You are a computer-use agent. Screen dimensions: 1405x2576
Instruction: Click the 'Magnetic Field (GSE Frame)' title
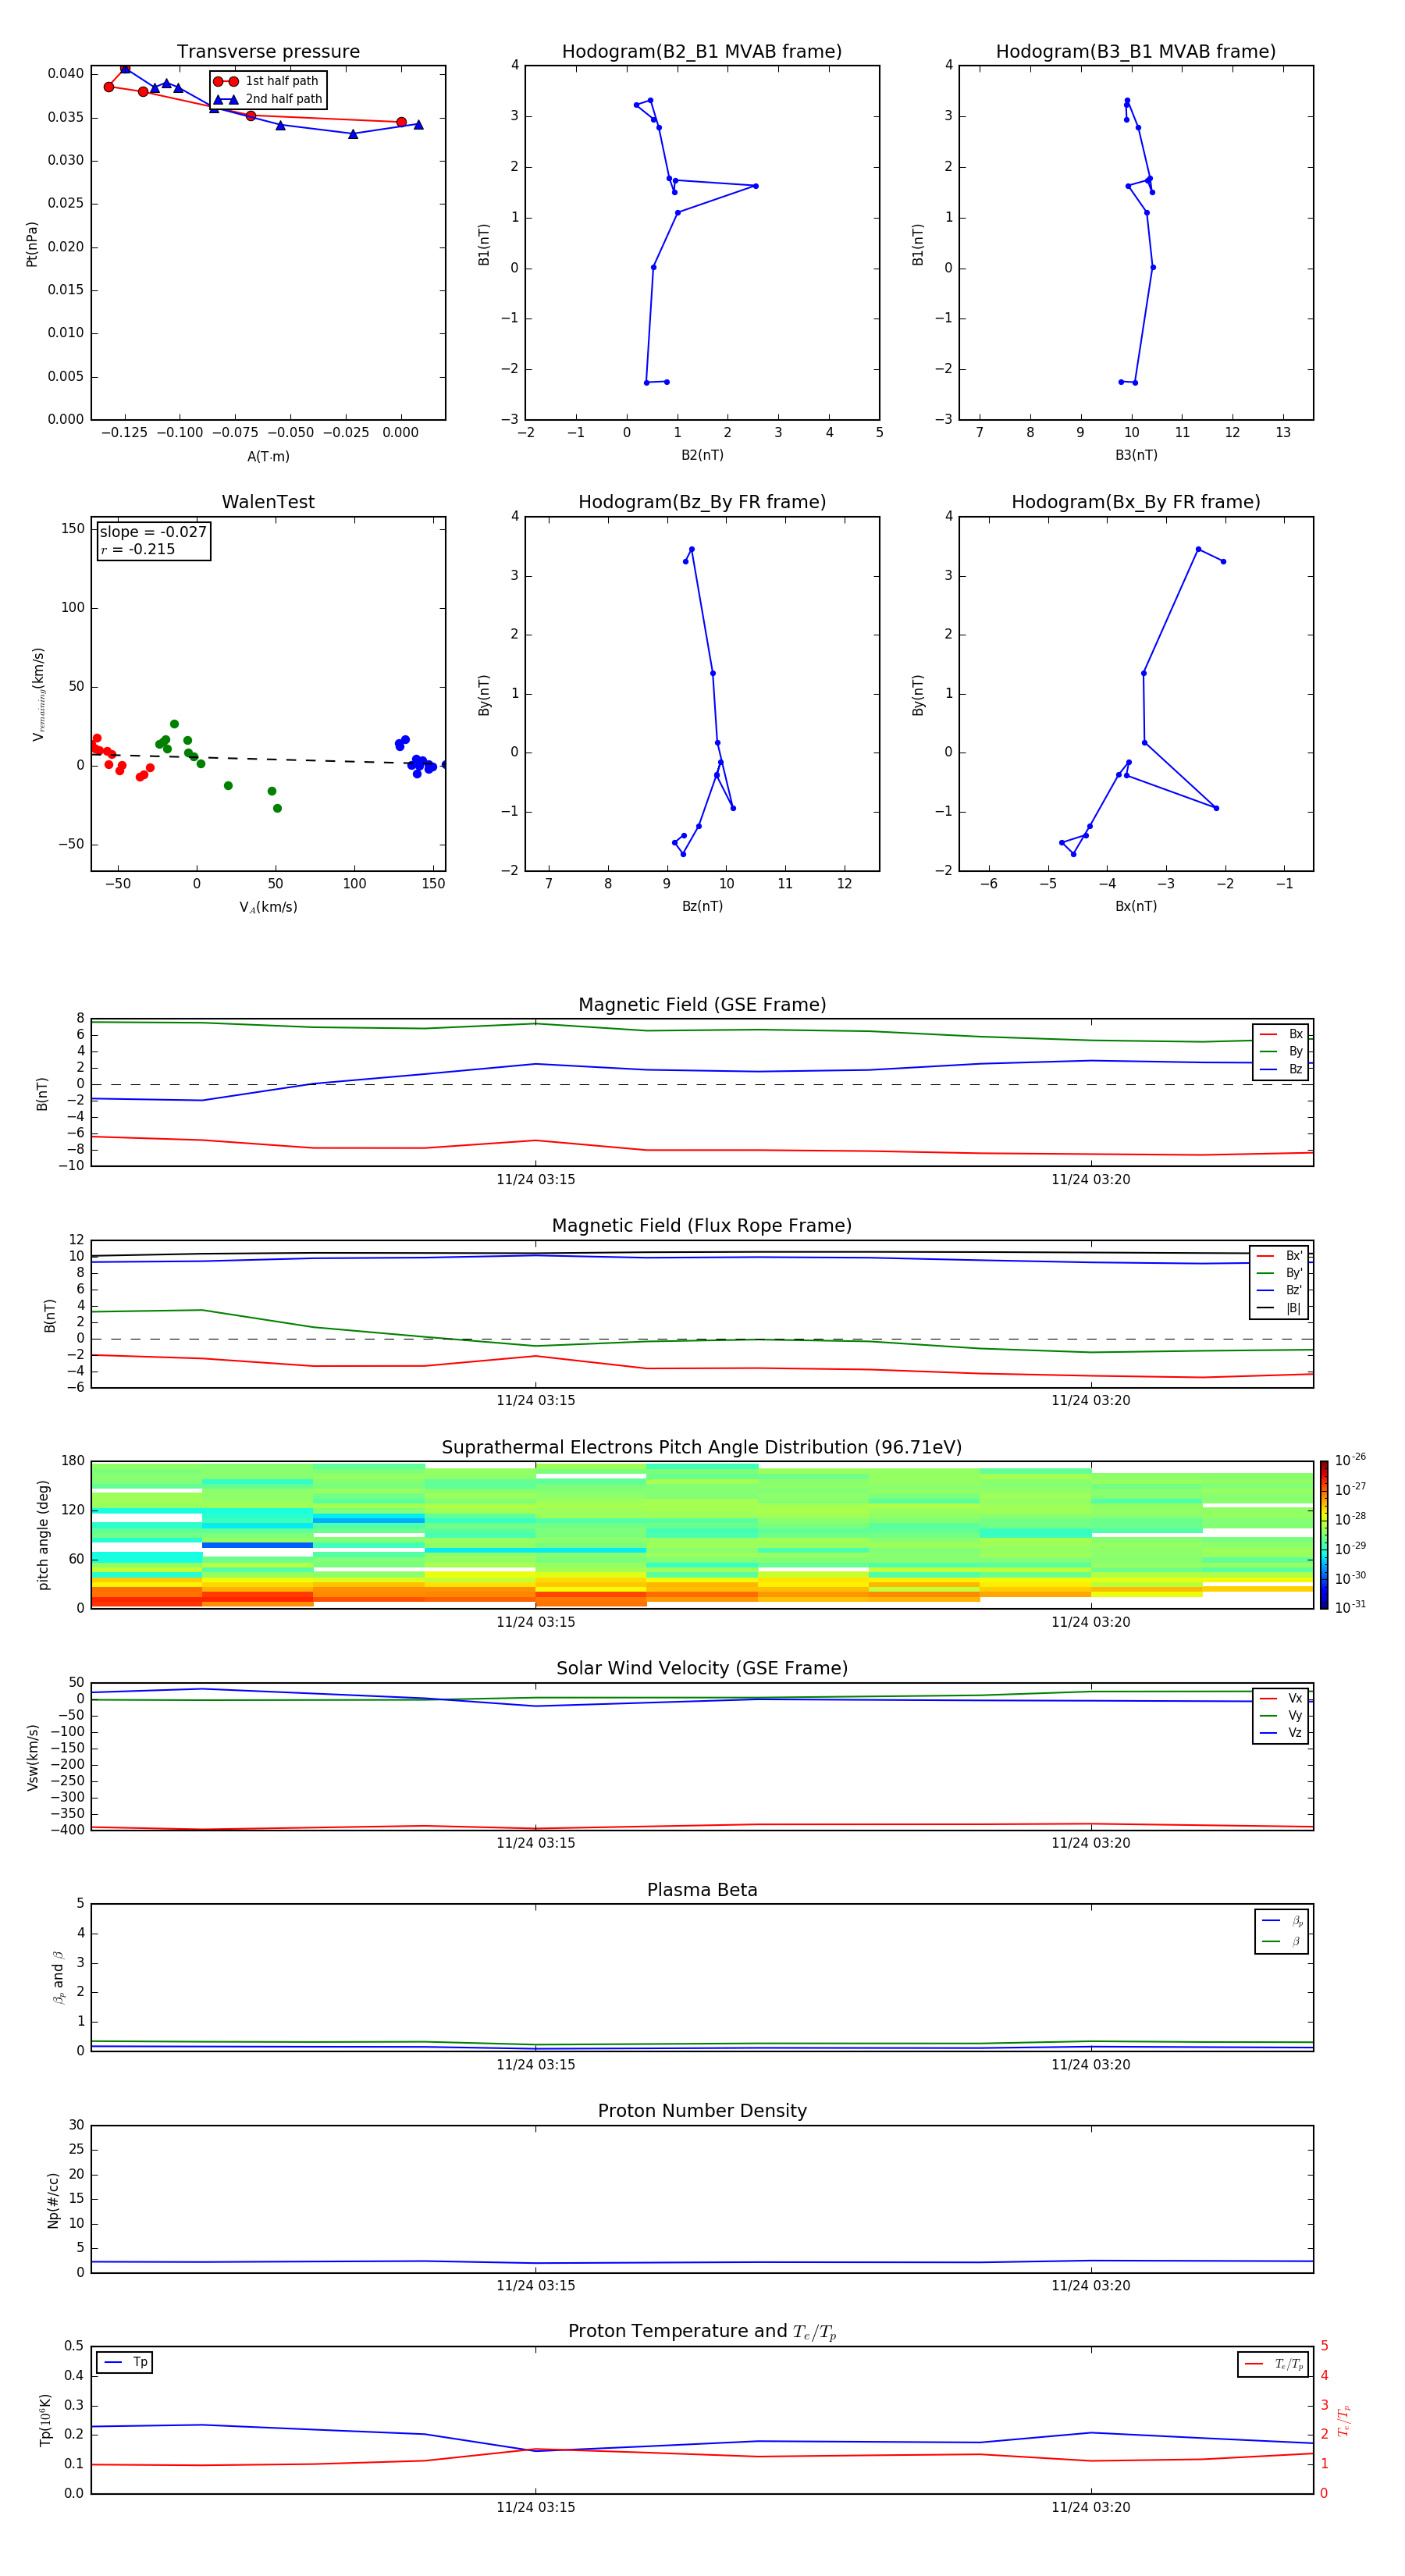[702, 1005]
